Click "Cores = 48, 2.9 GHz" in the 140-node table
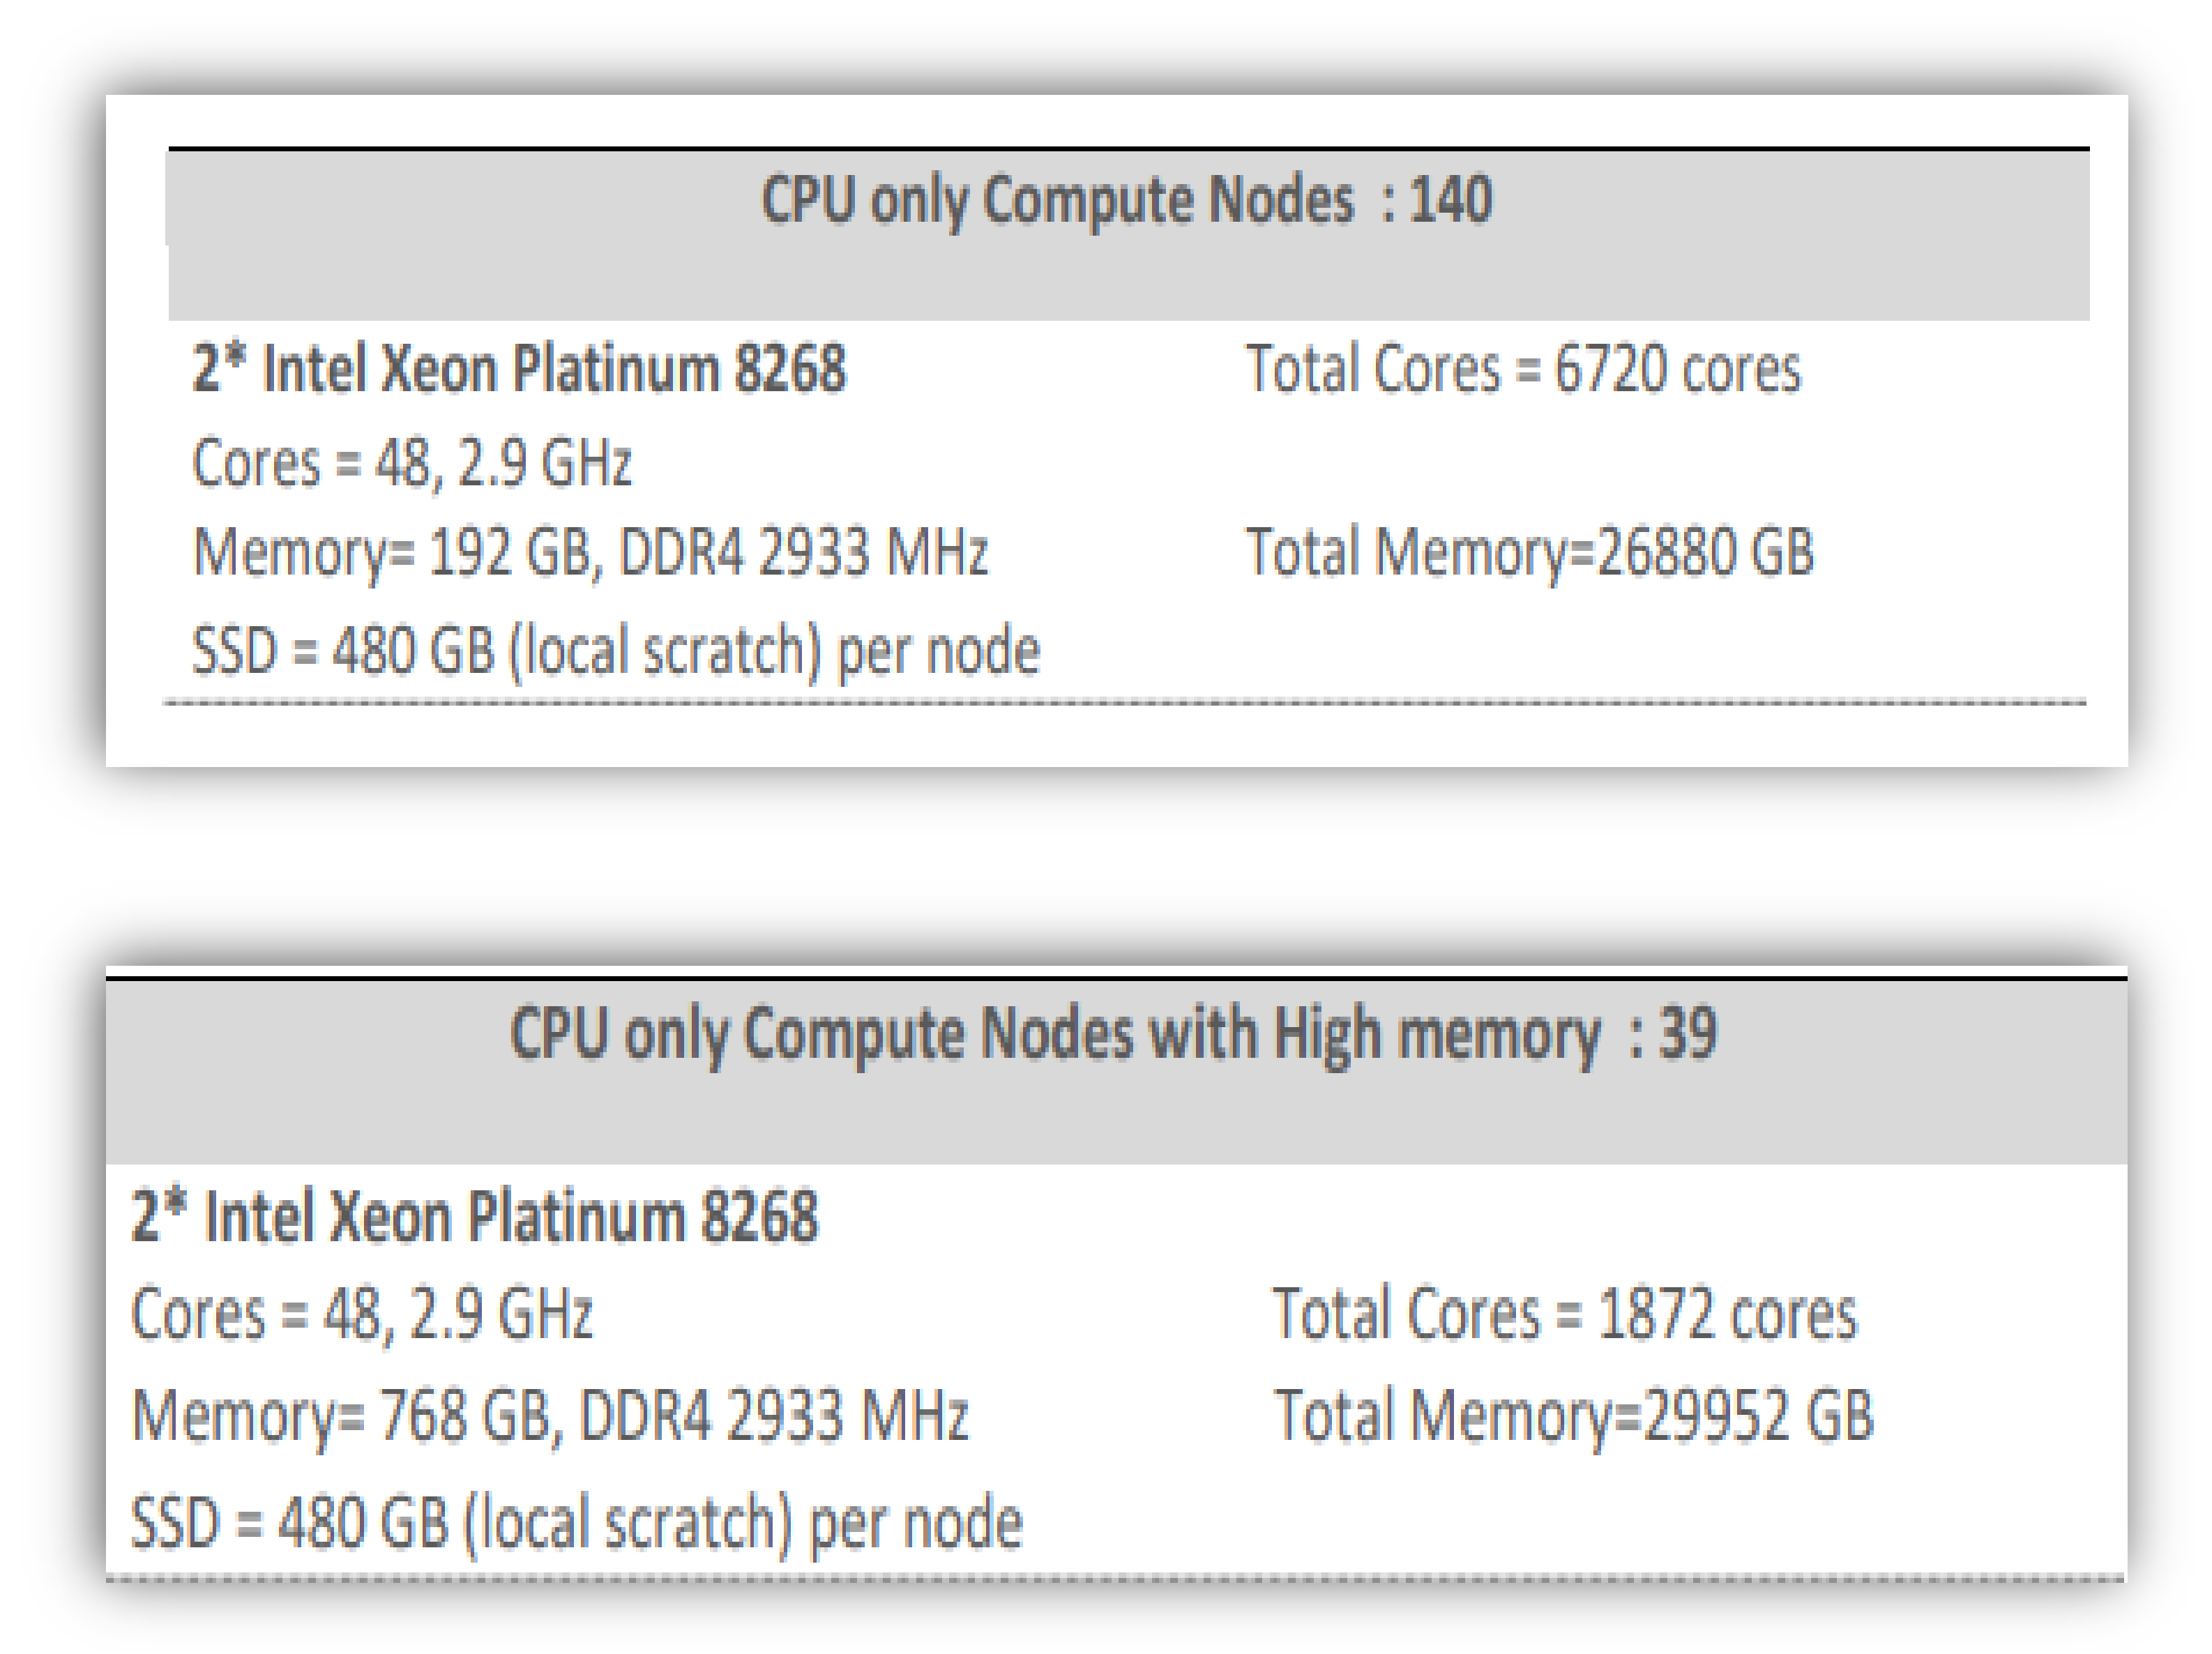This screenshot has width=2212, height=1654. click(x=412, y=463)
